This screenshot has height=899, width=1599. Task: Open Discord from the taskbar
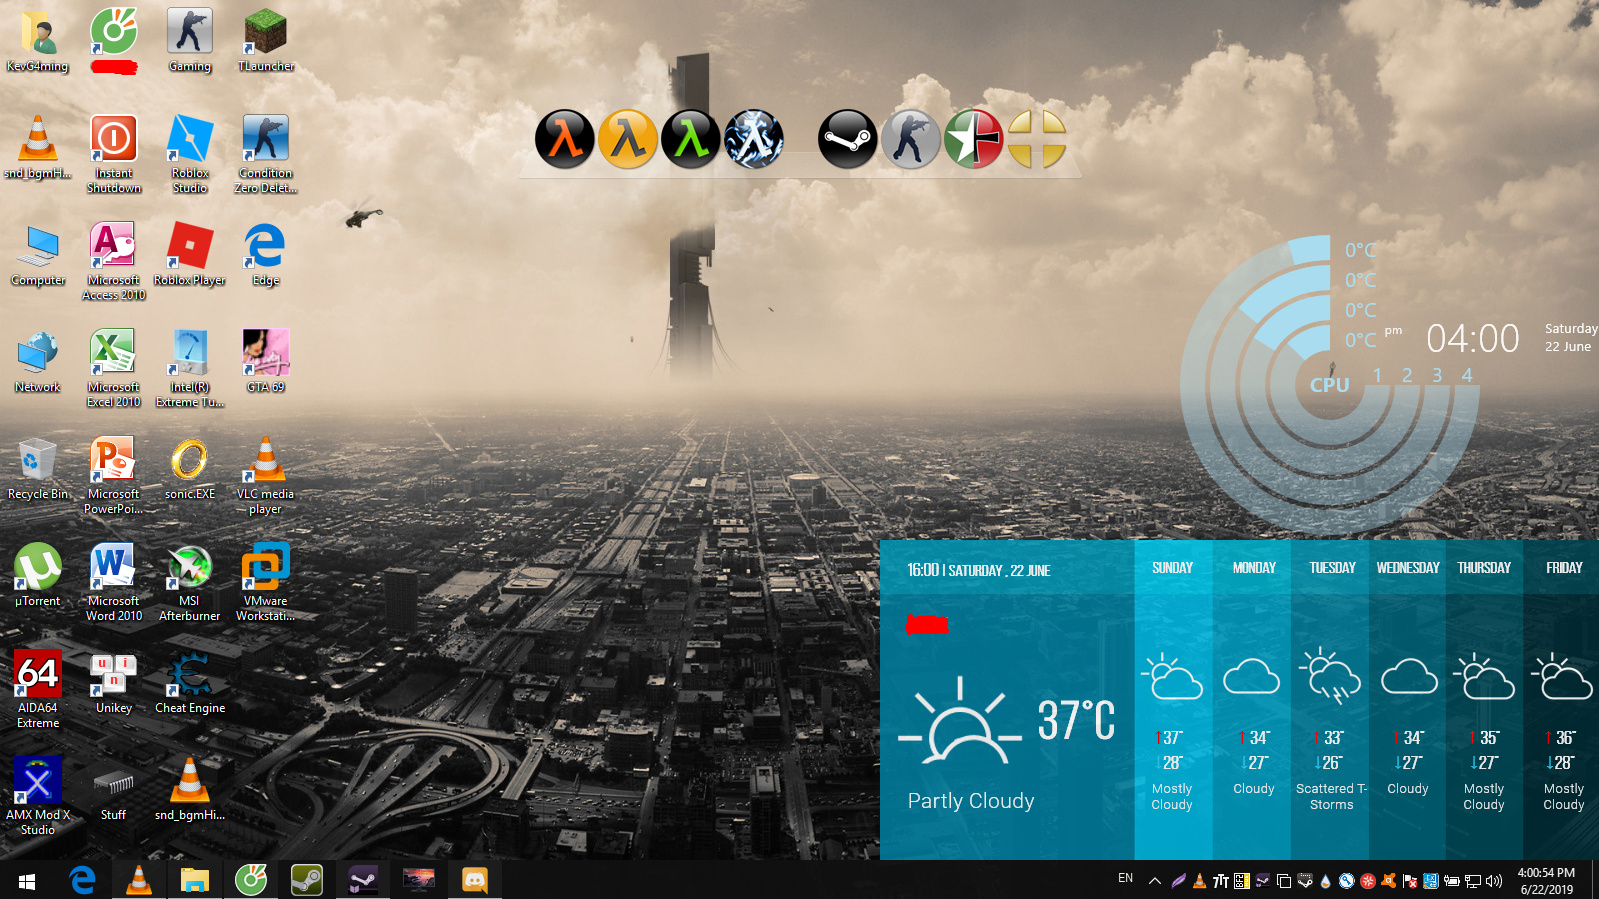tap(475, 880)
